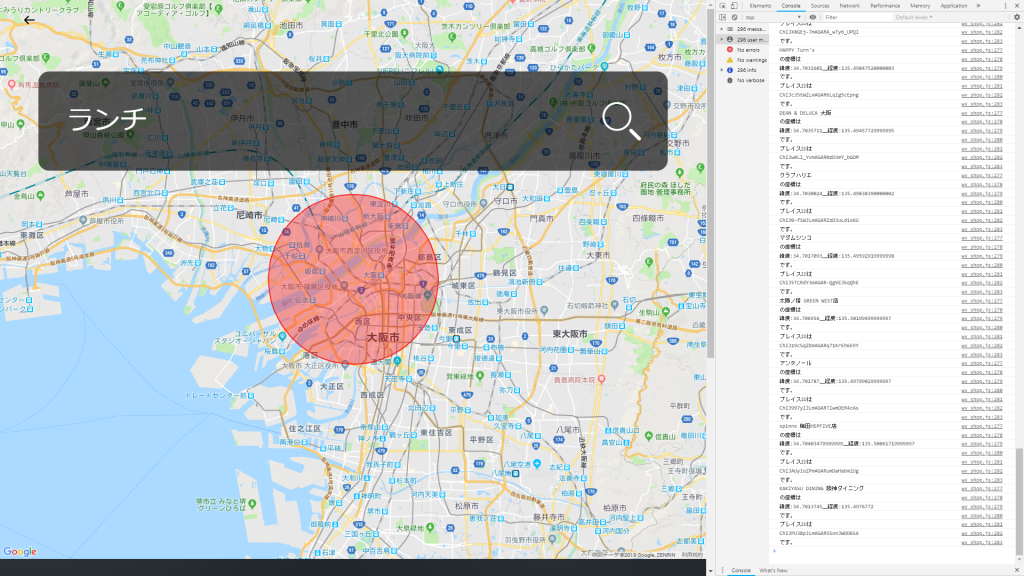The width and height of the screenshot is (1024, 576).
Task: Toggle the device toolbar icon in DevTools
Action: 734,6
